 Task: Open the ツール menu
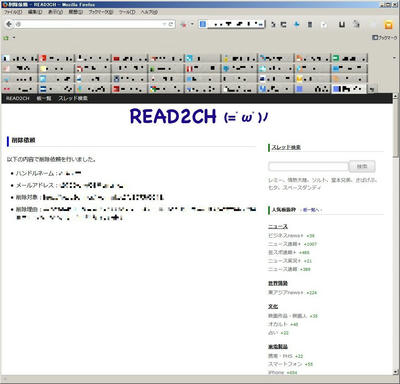[127, 12]
